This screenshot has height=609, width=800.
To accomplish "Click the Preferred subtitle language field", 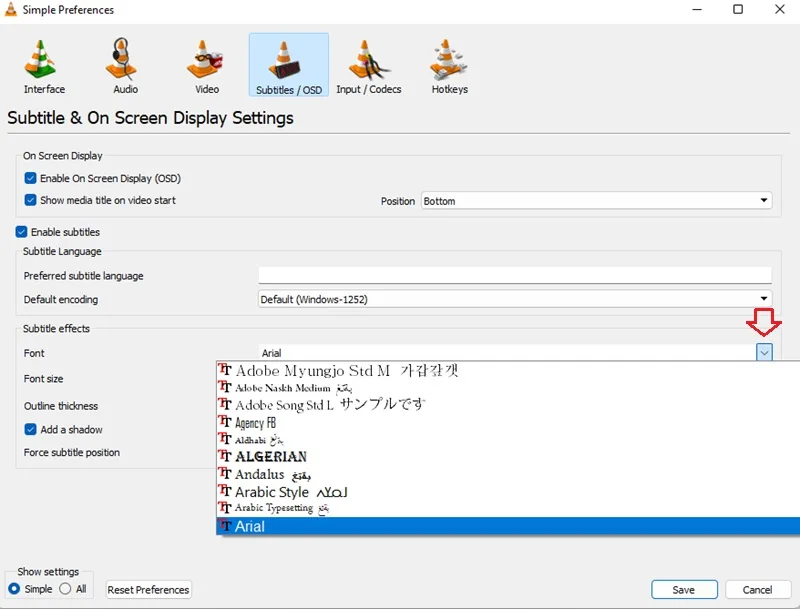I will pos(515,275).
